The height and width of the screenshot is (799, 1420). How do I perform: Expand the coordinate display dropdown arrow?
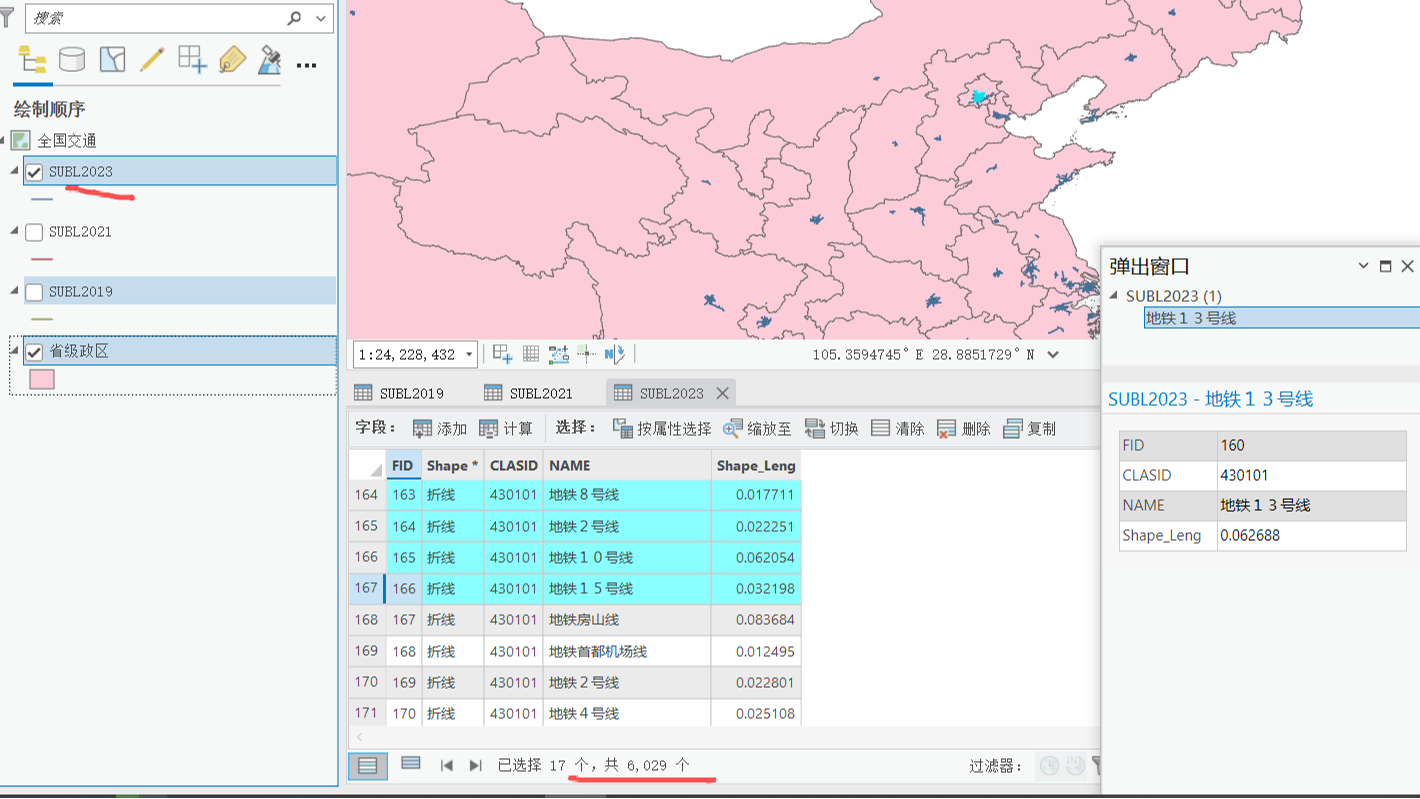(1053, 354)
